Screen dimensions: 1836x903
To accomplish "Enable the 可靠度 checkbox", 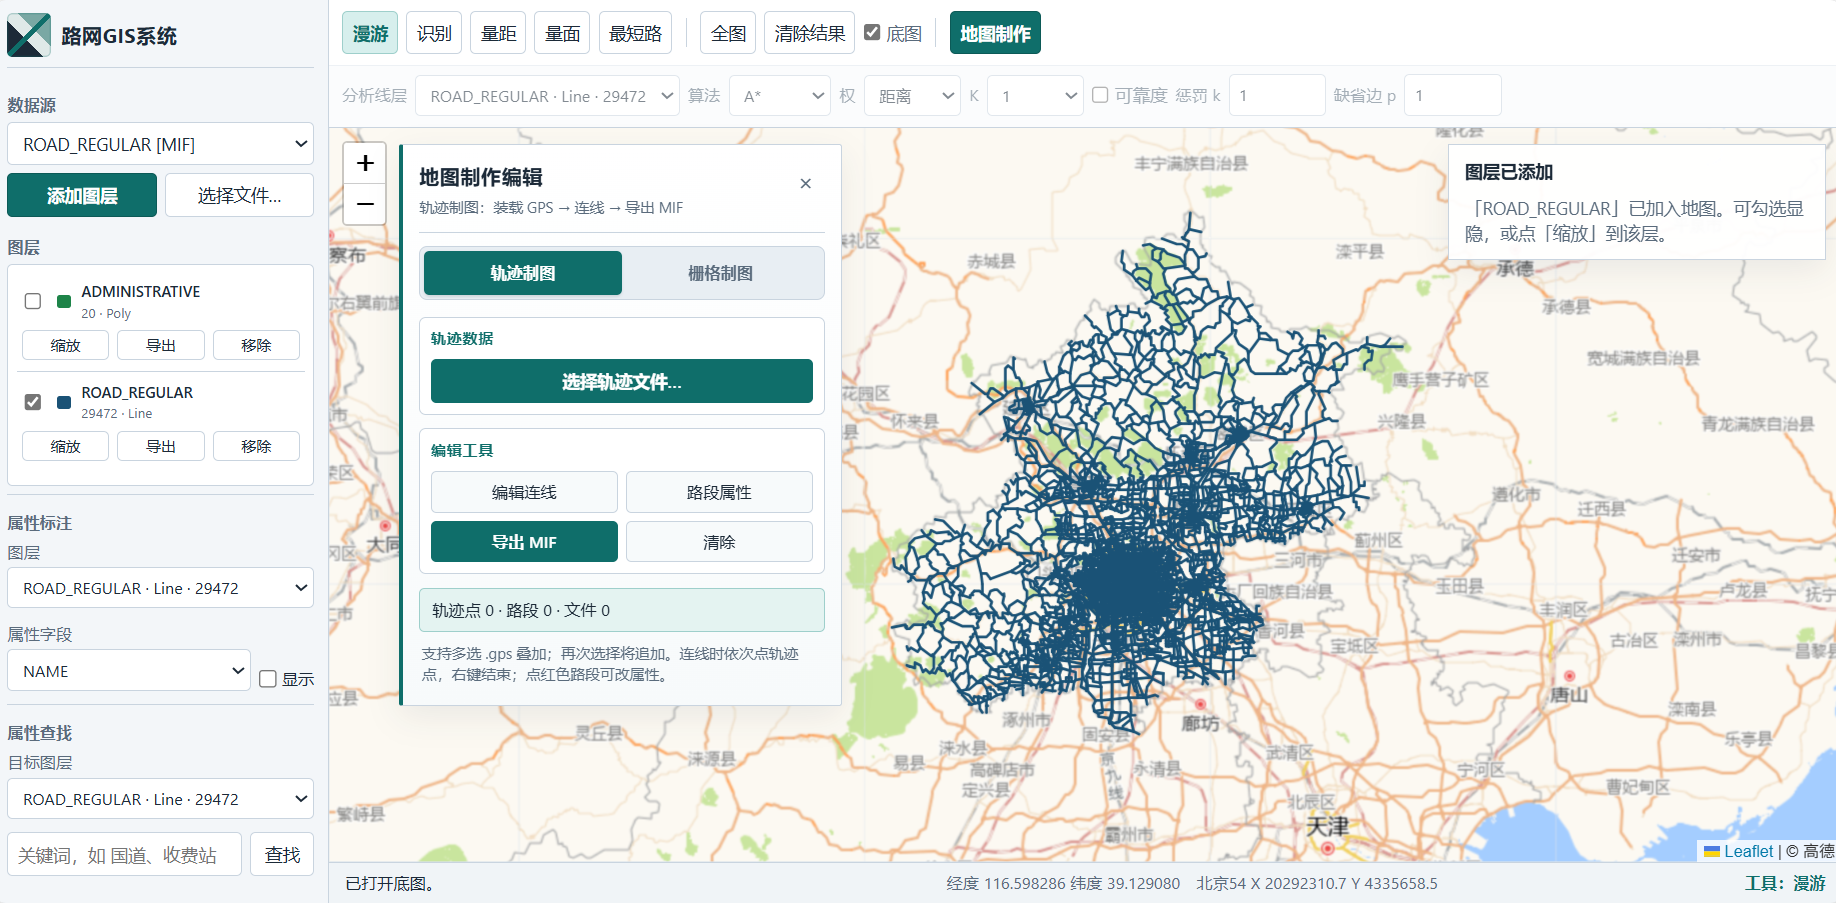I will click(x=1100, y=95).
